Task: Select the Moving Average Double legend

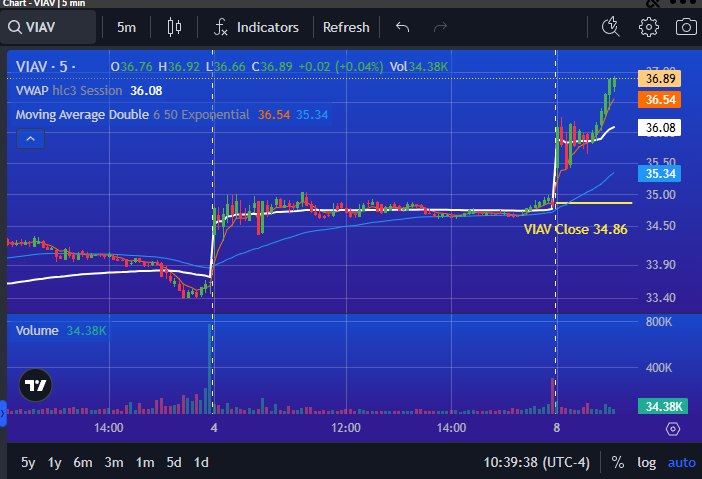Action: click(x=172, y=115)
